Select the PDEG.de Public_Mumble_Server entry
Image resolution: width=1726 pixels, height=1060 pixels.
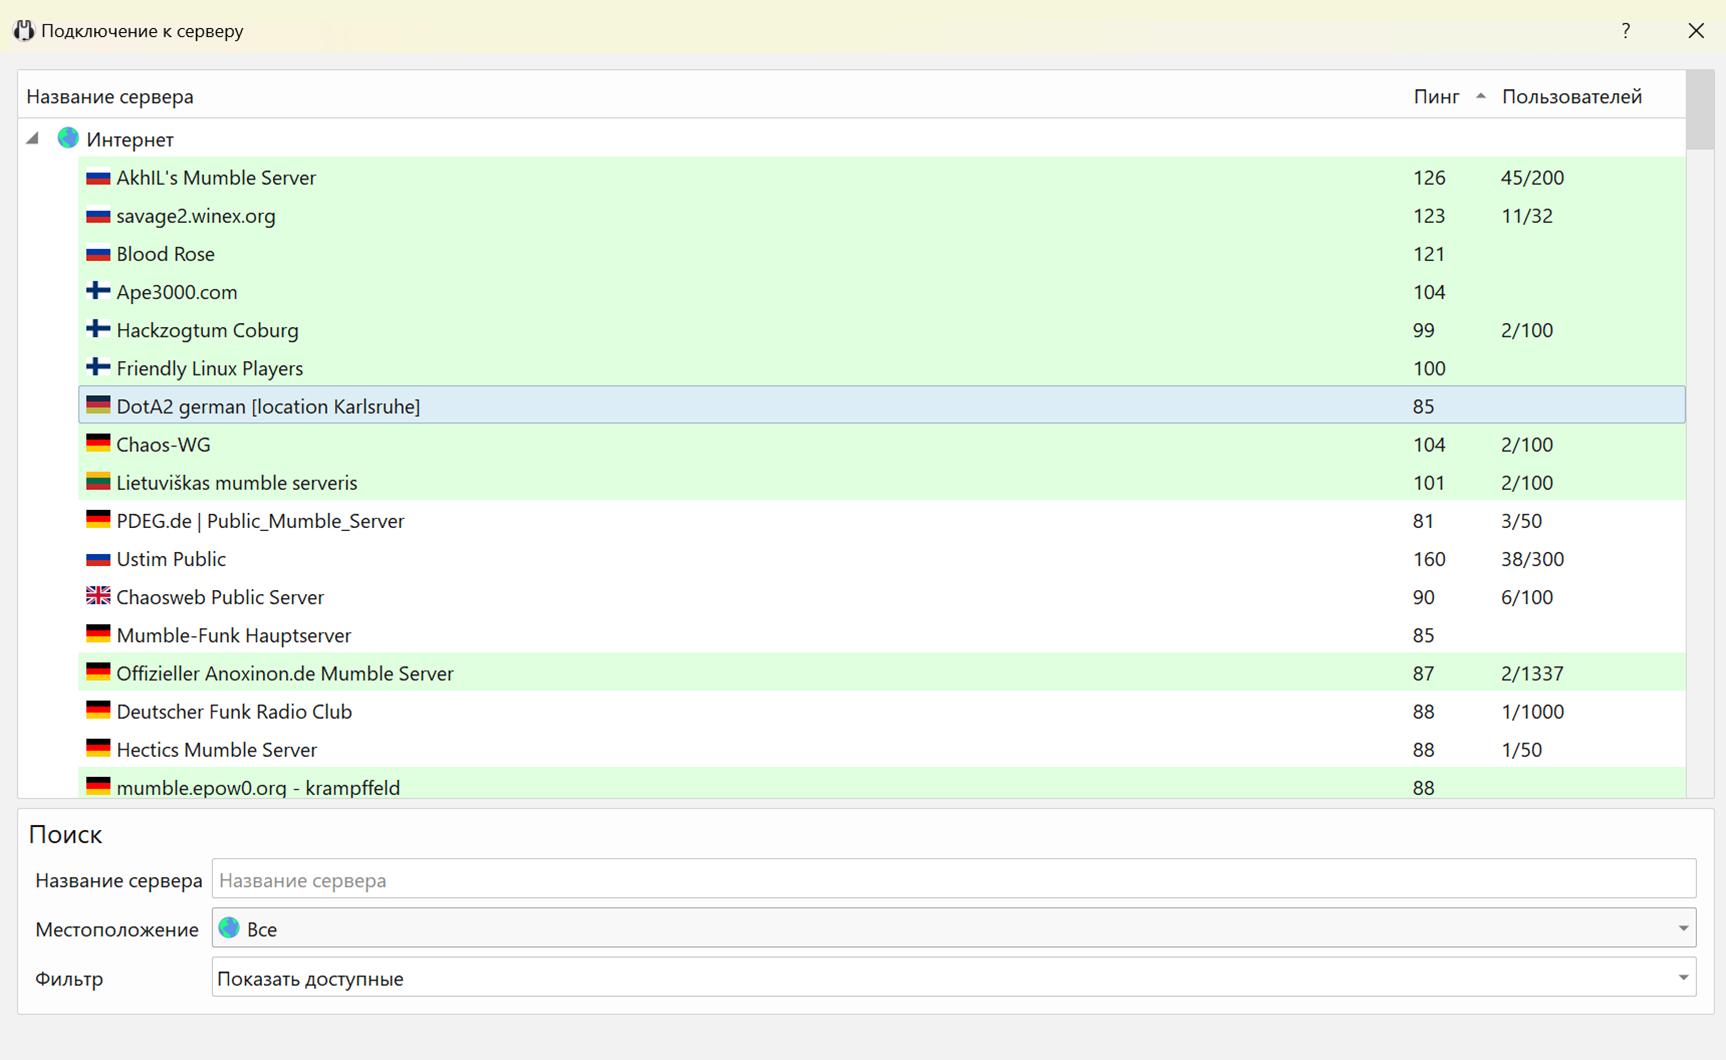coord(260,521)
